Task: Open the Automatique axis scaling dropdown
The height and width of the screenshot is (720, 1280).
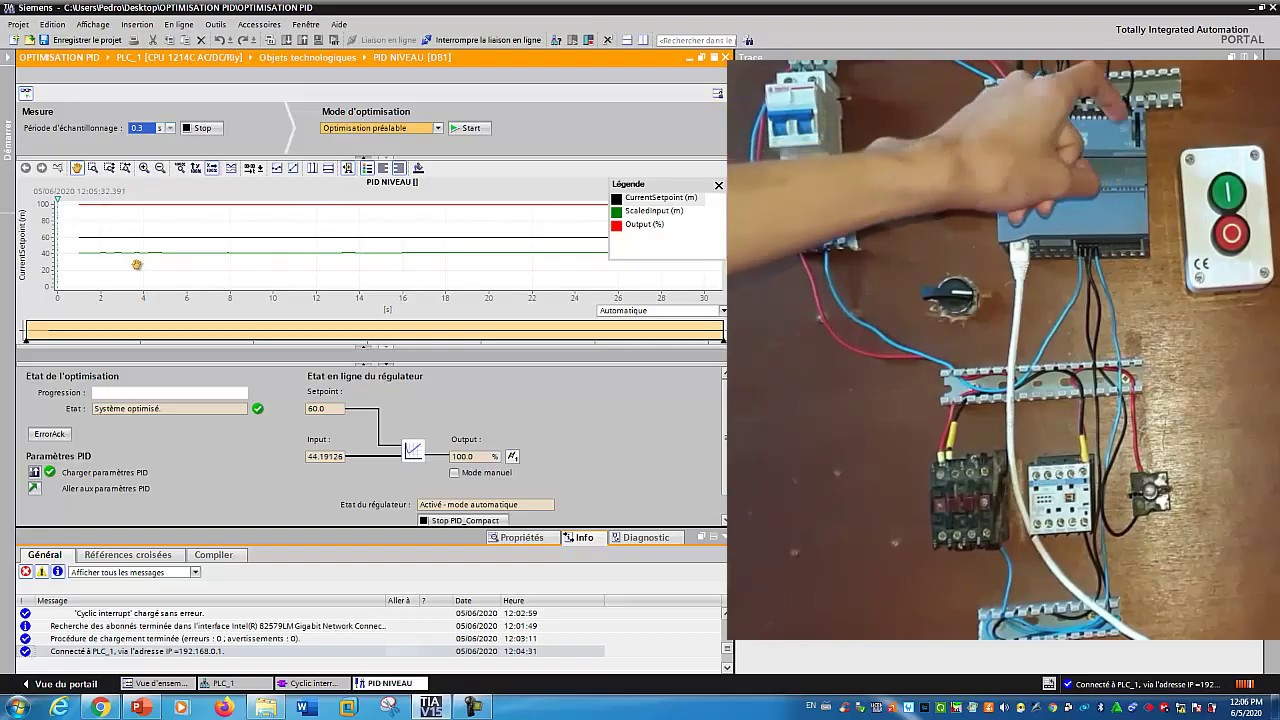Action: [723, 311]
